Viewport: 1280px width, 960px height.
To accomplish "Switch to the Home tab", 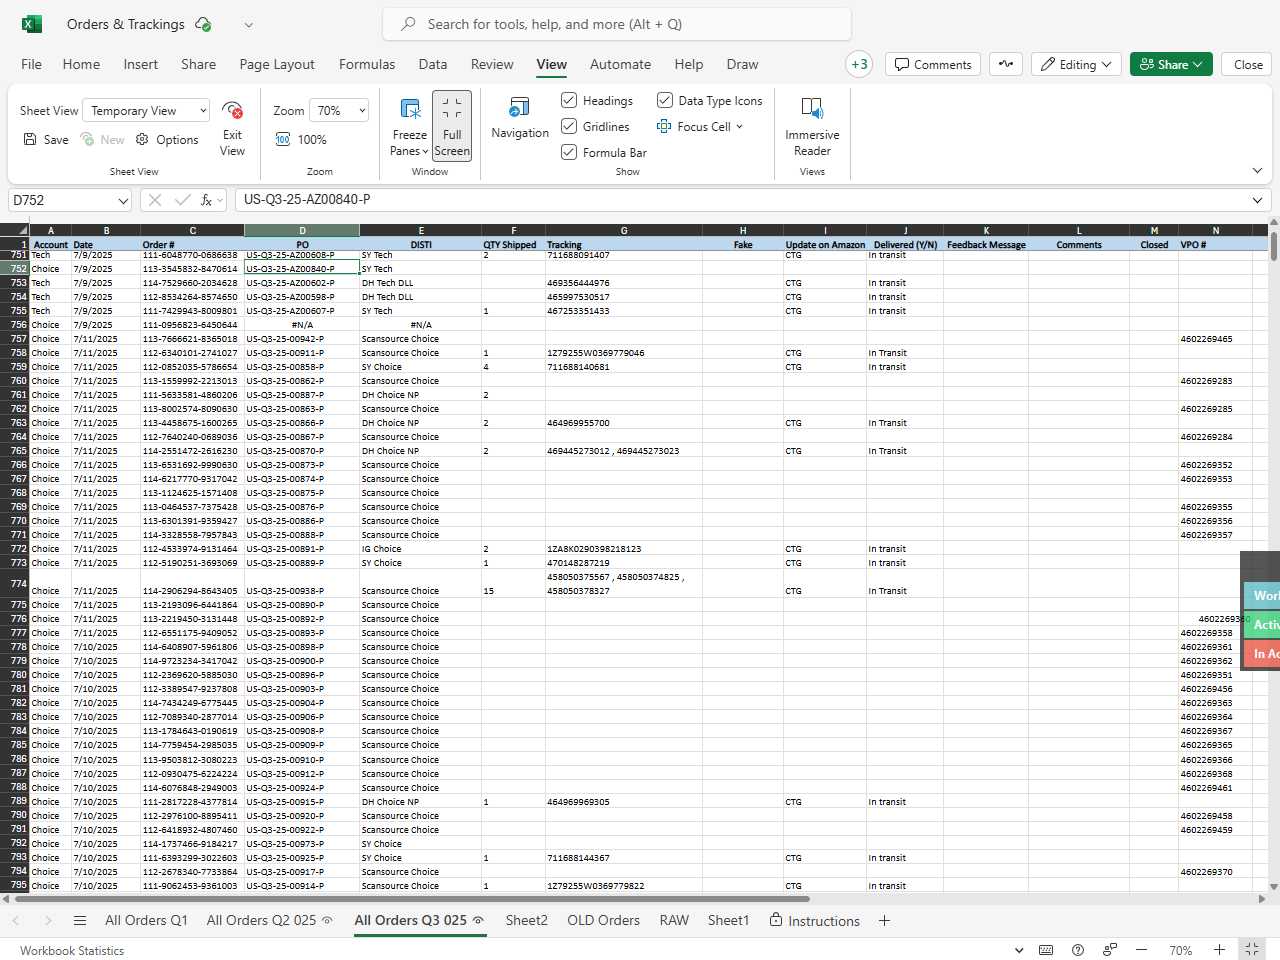I will (81, 64).
